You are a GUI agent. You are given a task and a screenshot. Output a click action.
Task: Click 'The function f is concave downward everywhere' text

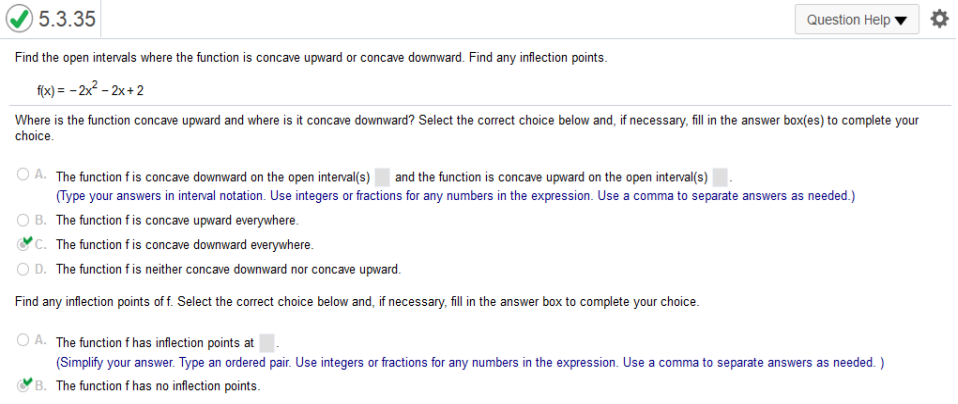coord(185,244)
